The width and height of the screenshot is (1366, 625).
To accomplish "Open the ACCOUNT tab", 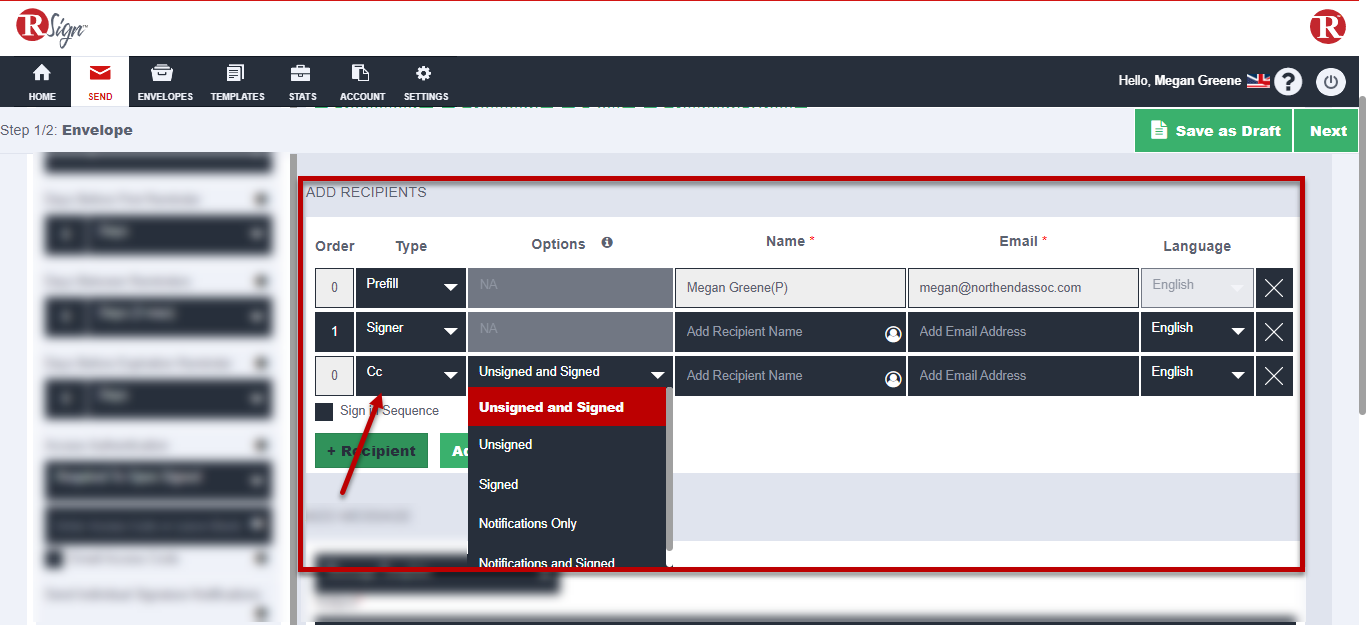I will coord(362,82).
